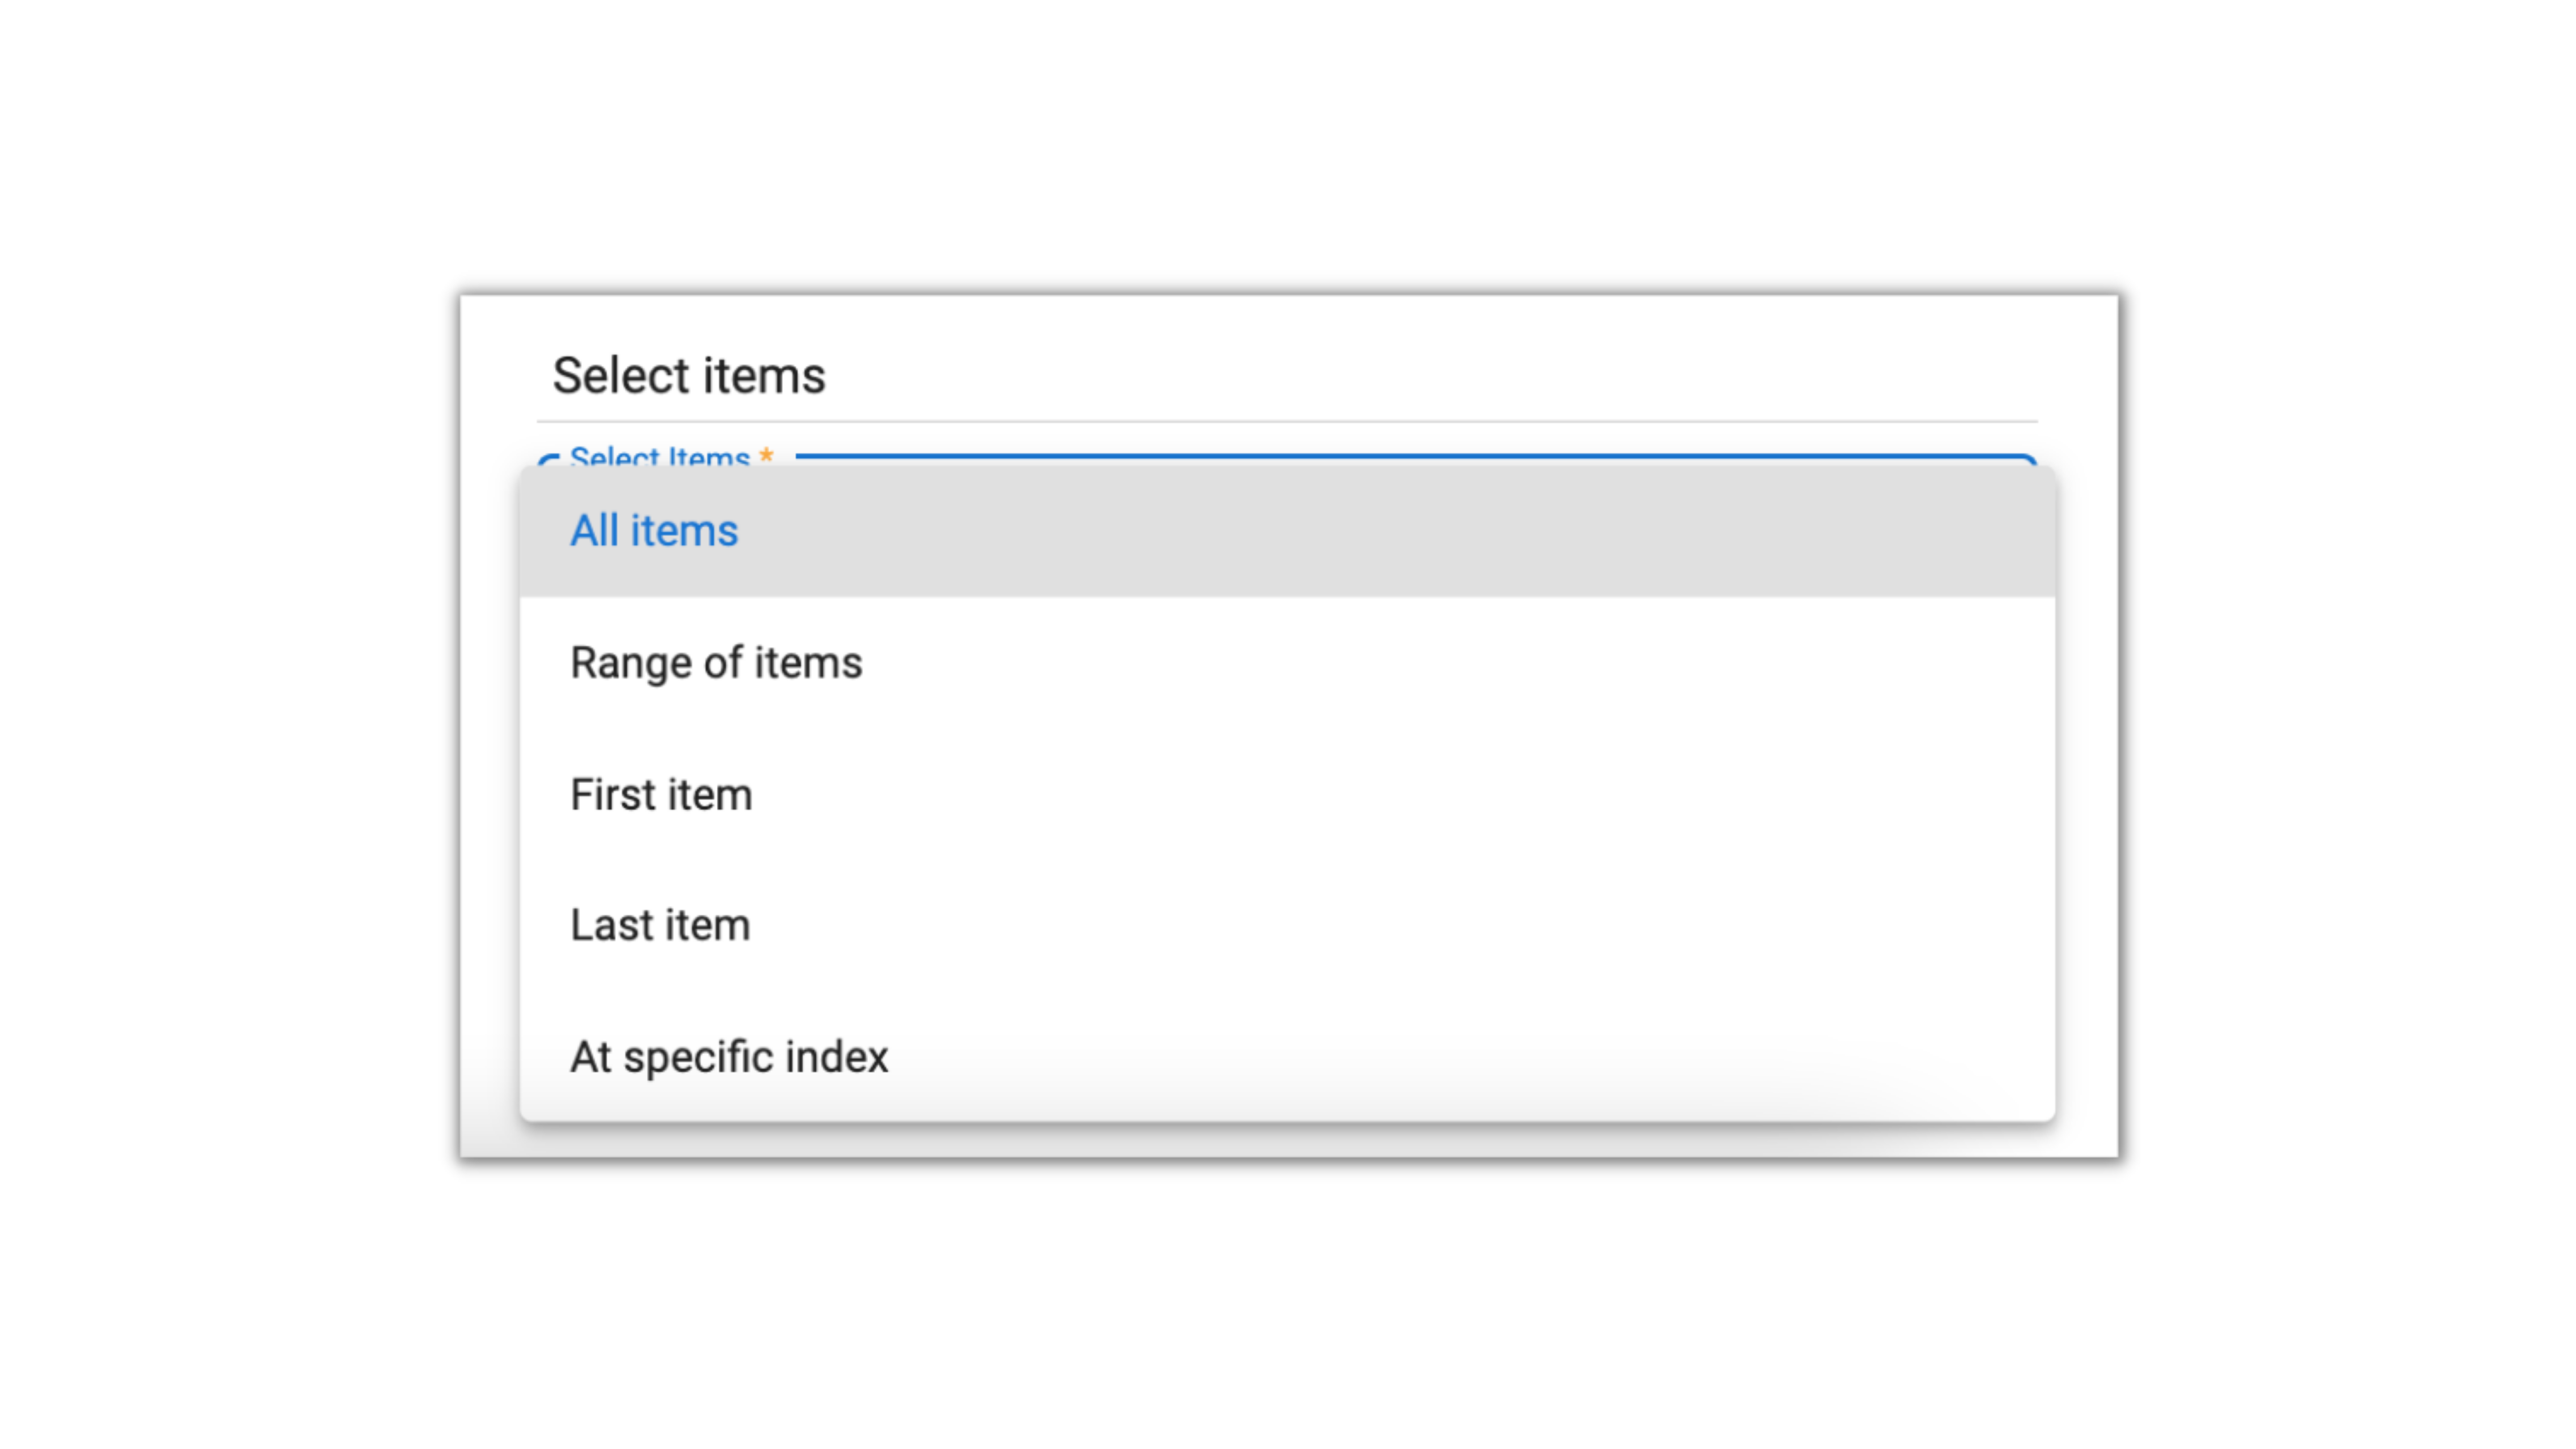Click blank space right of "At specific index"

coord(1400,1057)
